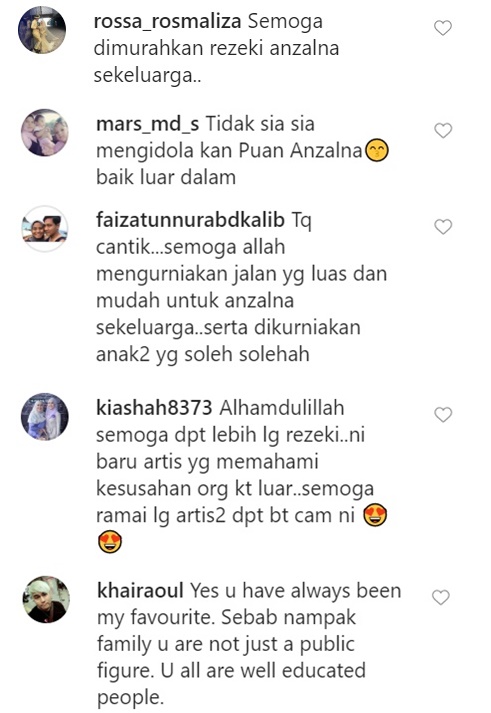Screen dimensions: 491x713
Task: Tap the heart next to mars_md_s comment
Action: 443,131
